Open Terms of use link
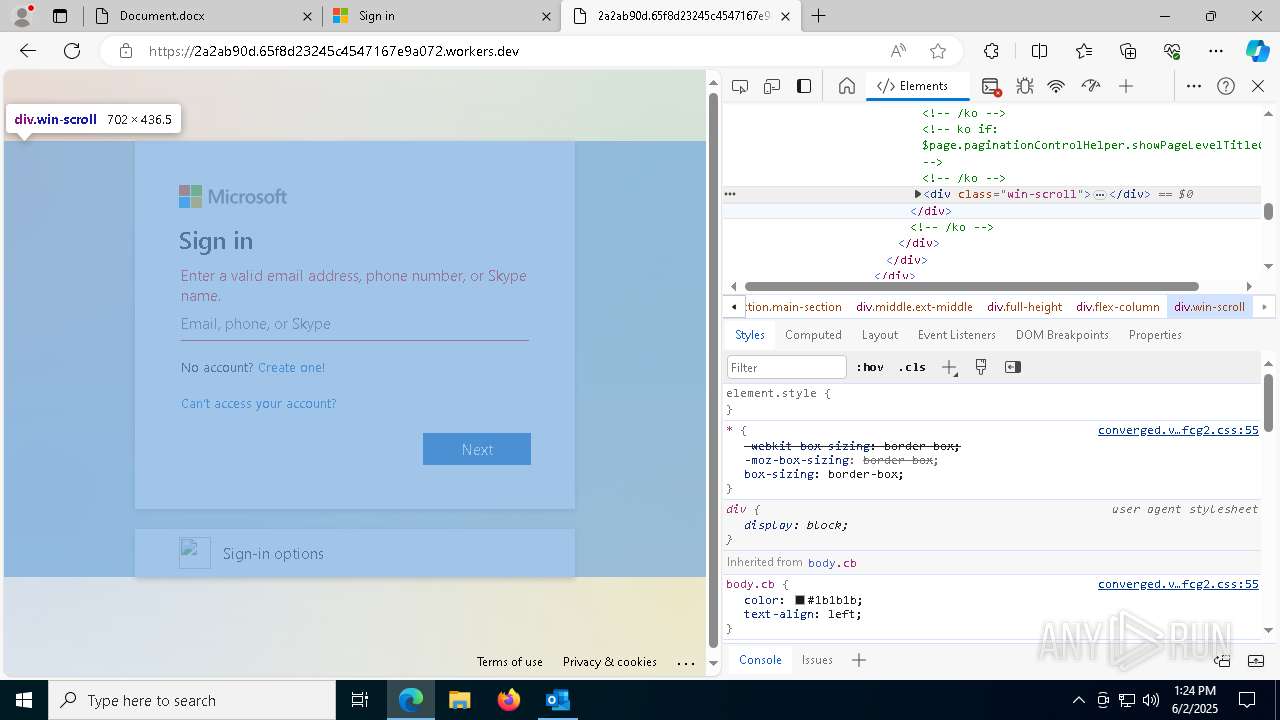The height and width of the screenshot is (720, 1280). [x=510, y=662]
